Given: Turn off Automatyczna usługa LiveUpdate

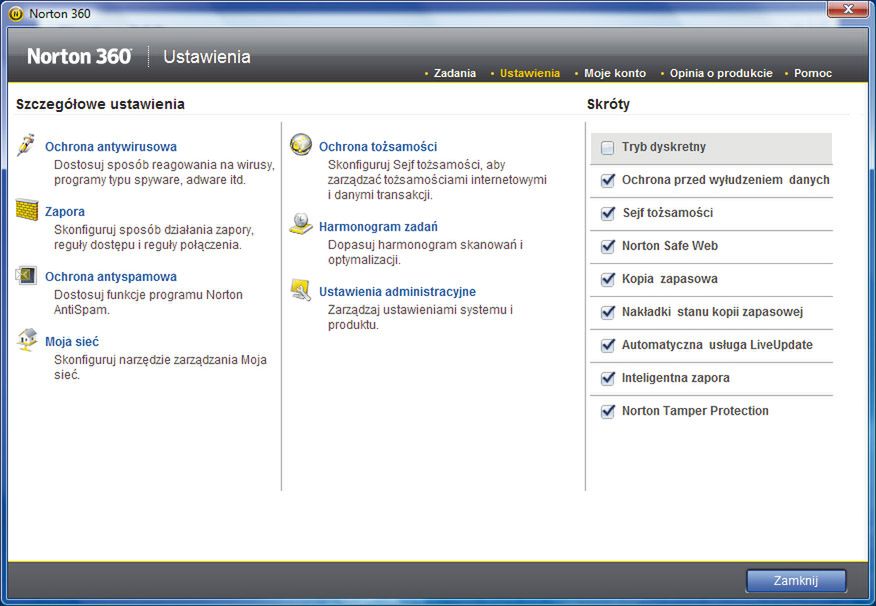Looking at the screenshot, I should click(x=608, y=345).
